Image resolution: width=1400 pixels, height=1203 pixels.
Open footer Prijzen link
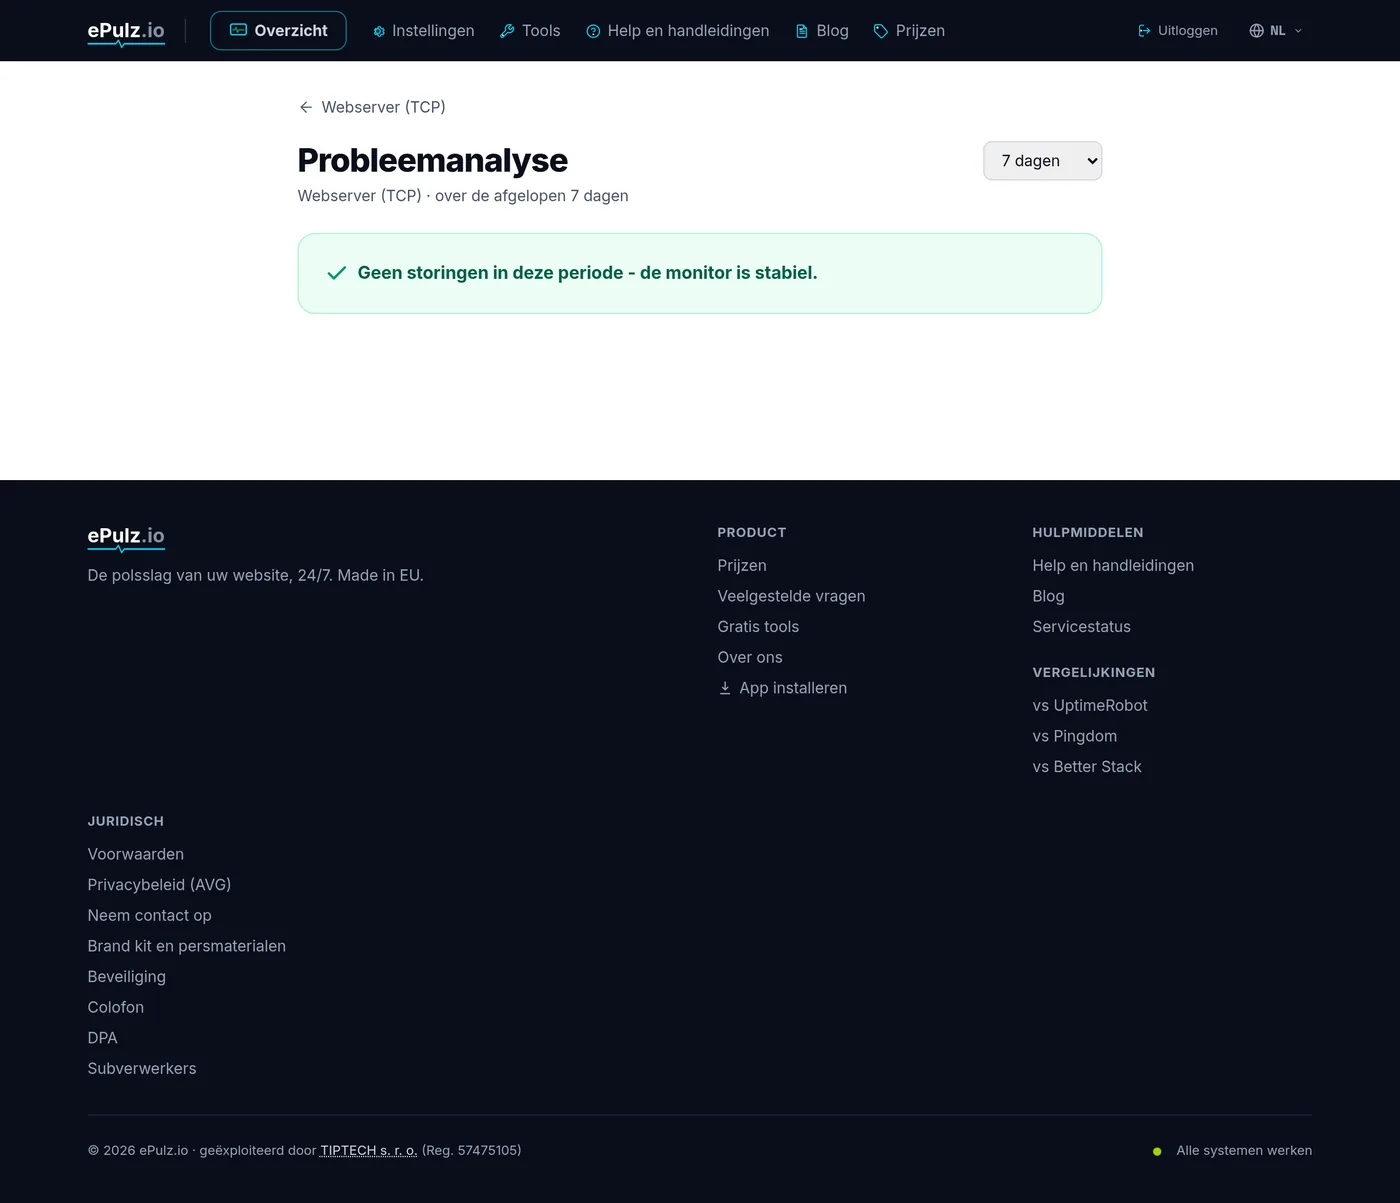coord(742,565)
